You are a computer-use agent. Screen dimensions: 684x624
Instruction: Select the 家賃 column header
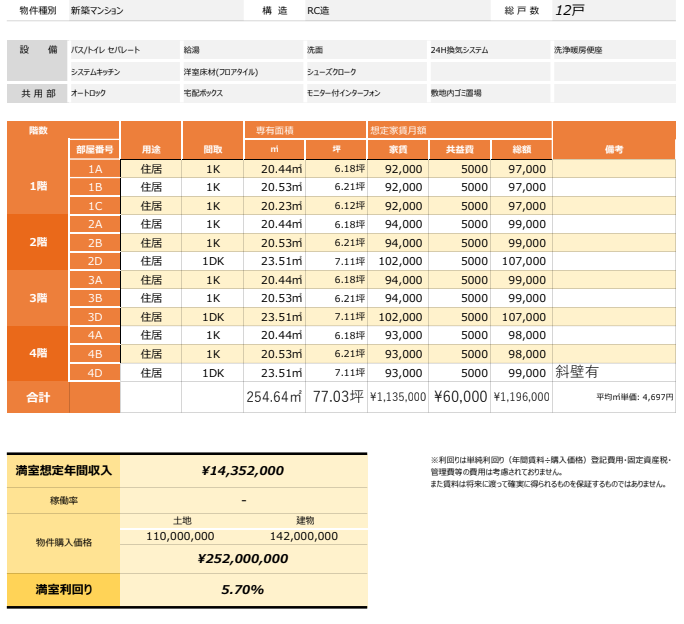click(x=398, y=149)
